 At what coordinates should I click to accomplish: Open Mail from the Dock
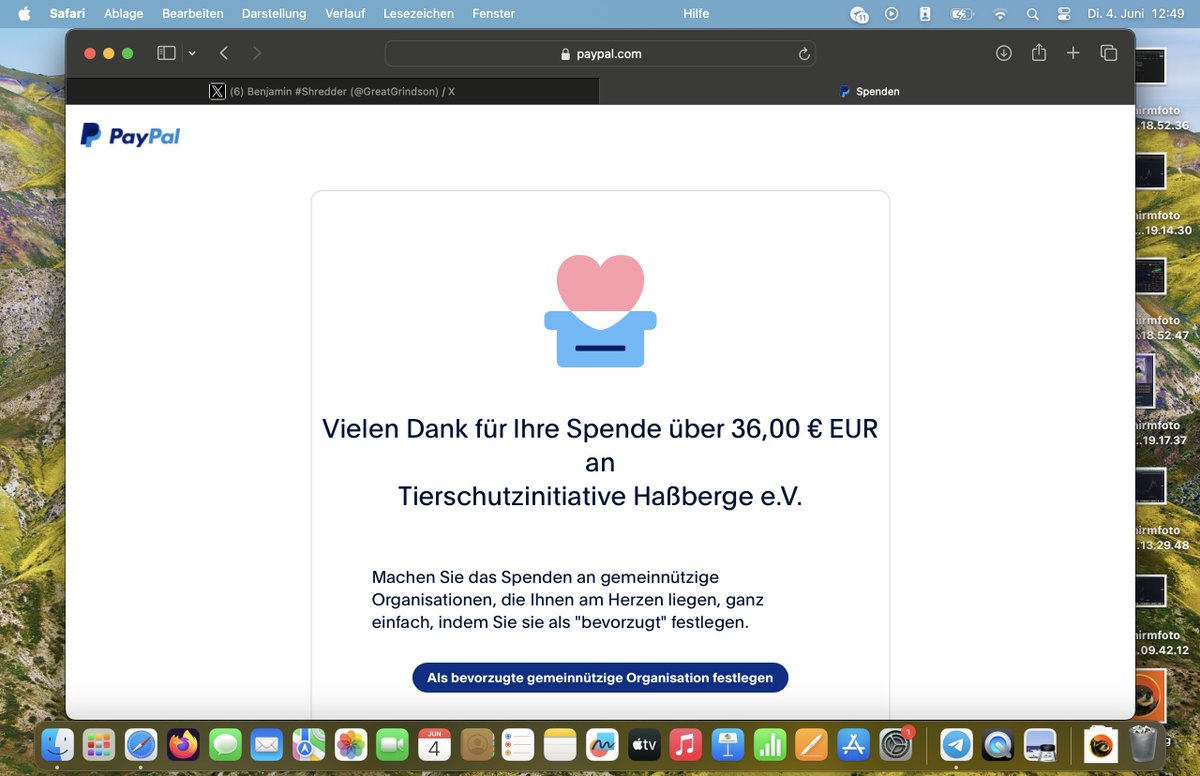(267, 744)
